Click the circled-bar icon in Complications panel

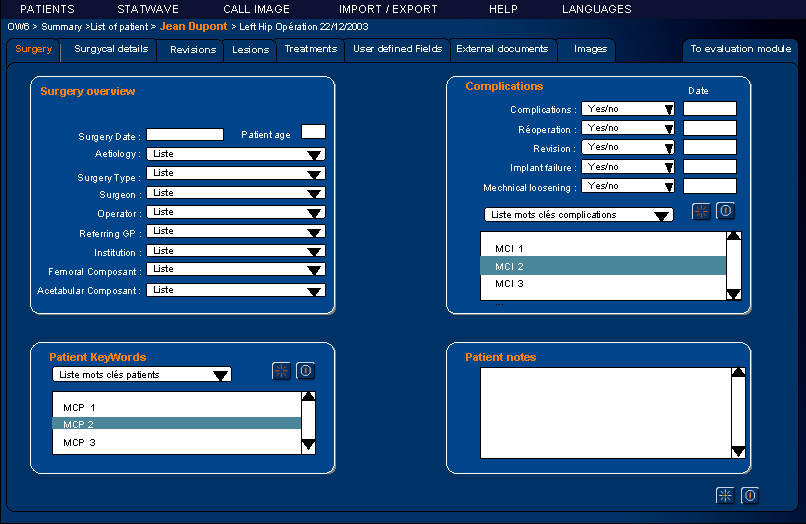coord(726,211)
